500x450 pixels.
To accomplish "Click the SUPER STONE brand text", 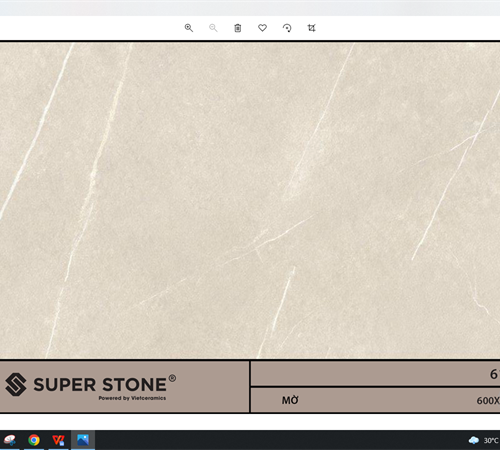I will pyautogui.click(x=100, y=385).
